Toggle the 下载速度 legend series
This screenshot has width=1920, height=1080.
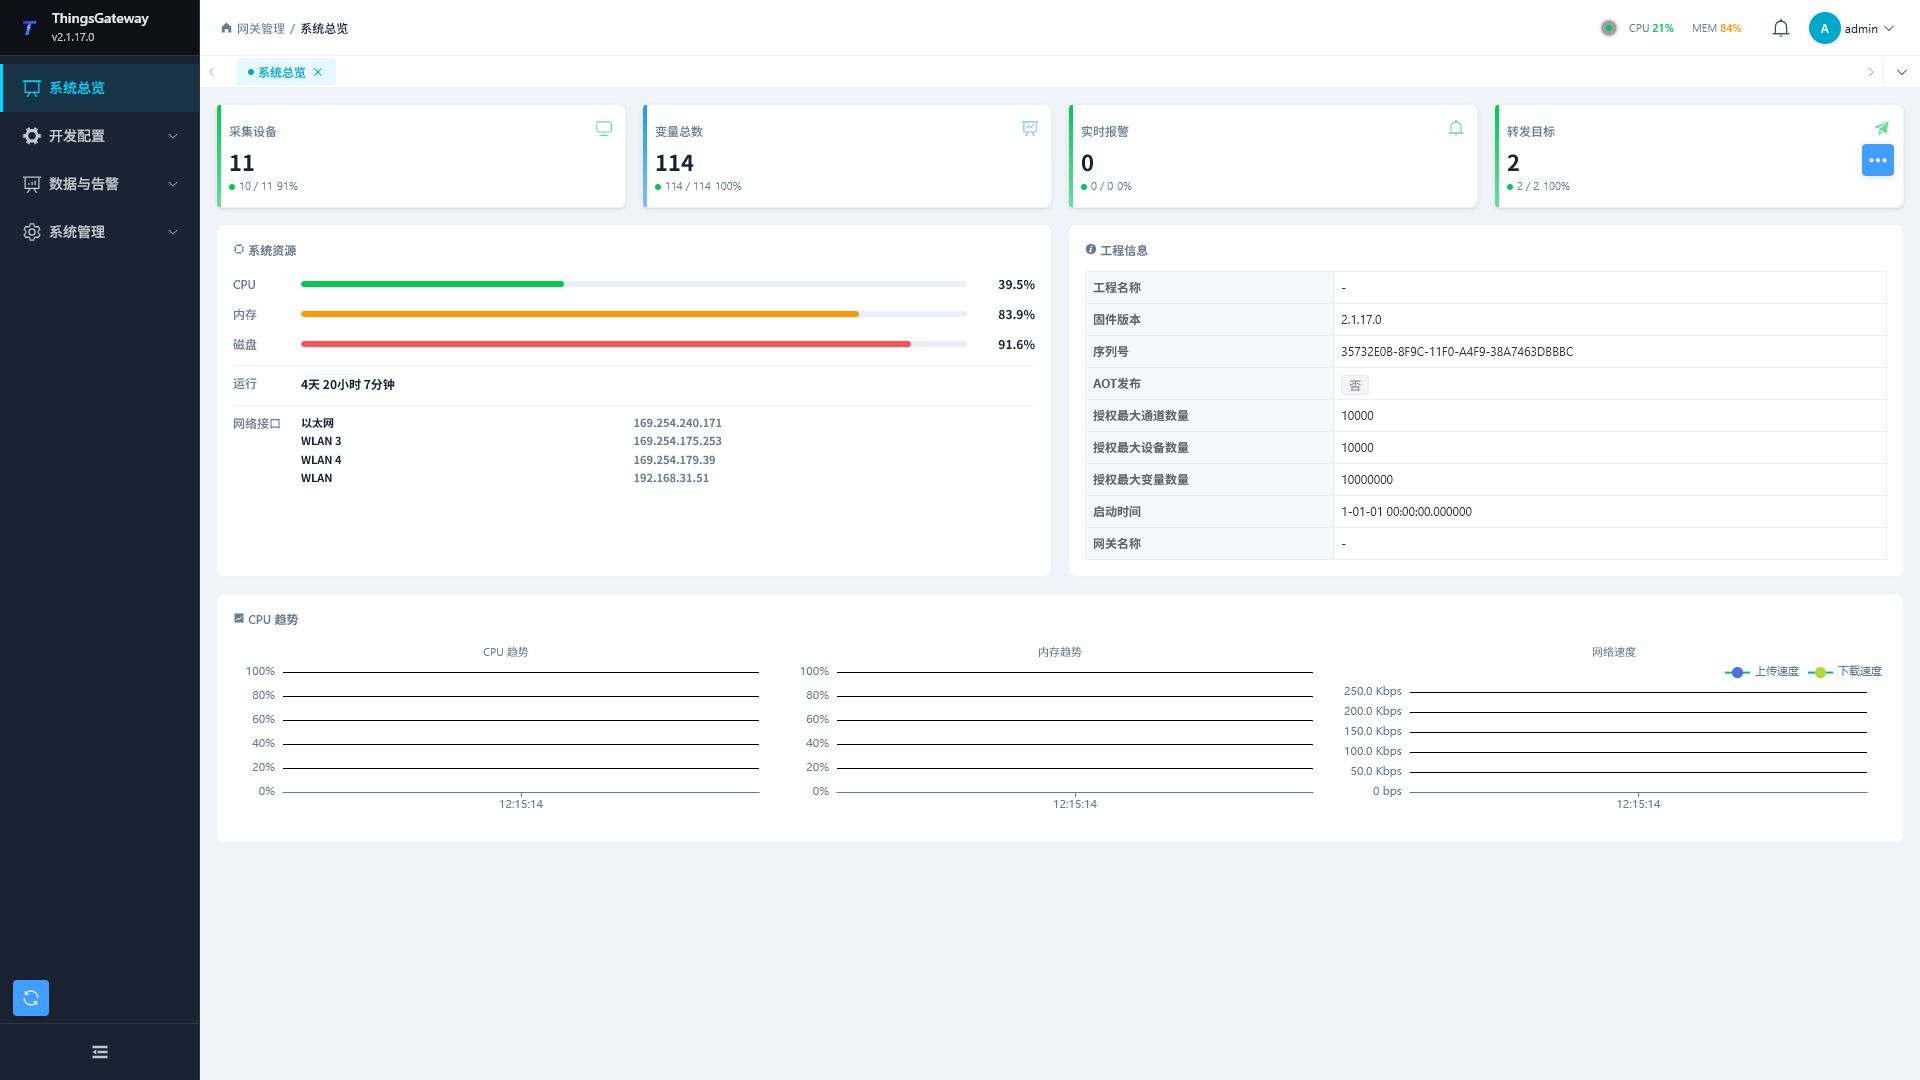point(1845,672)
